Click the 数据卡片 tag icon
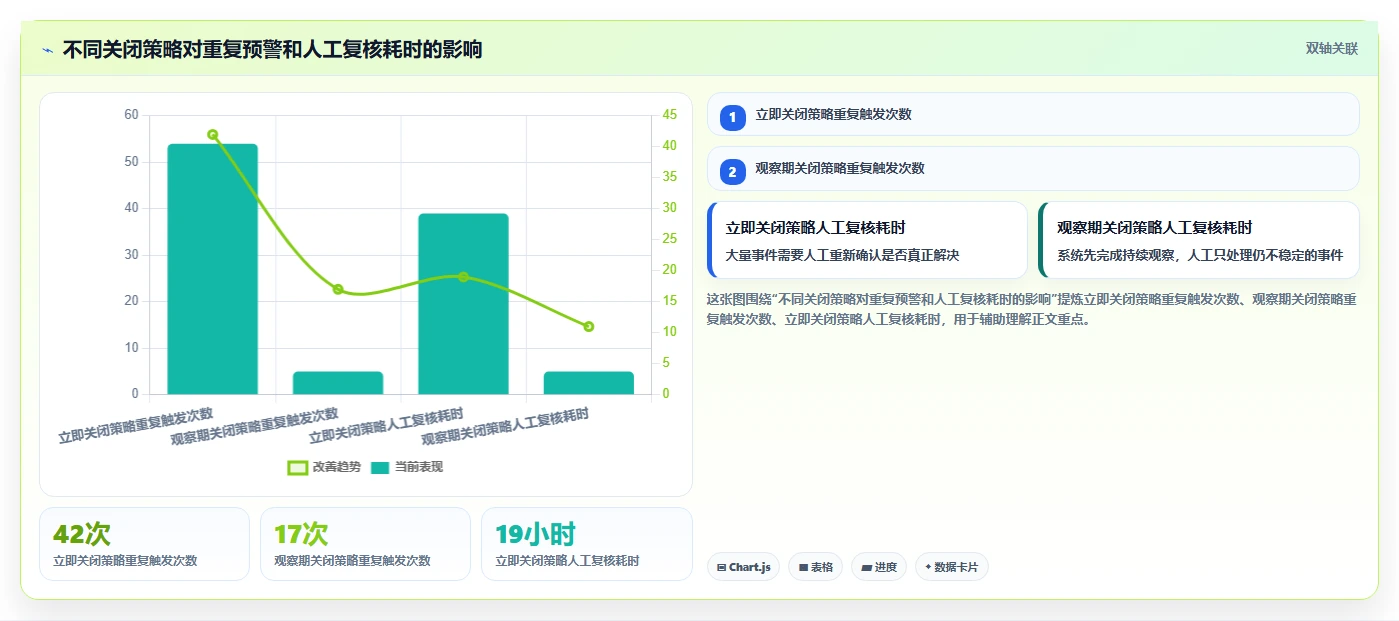 [x=928, y=567]
